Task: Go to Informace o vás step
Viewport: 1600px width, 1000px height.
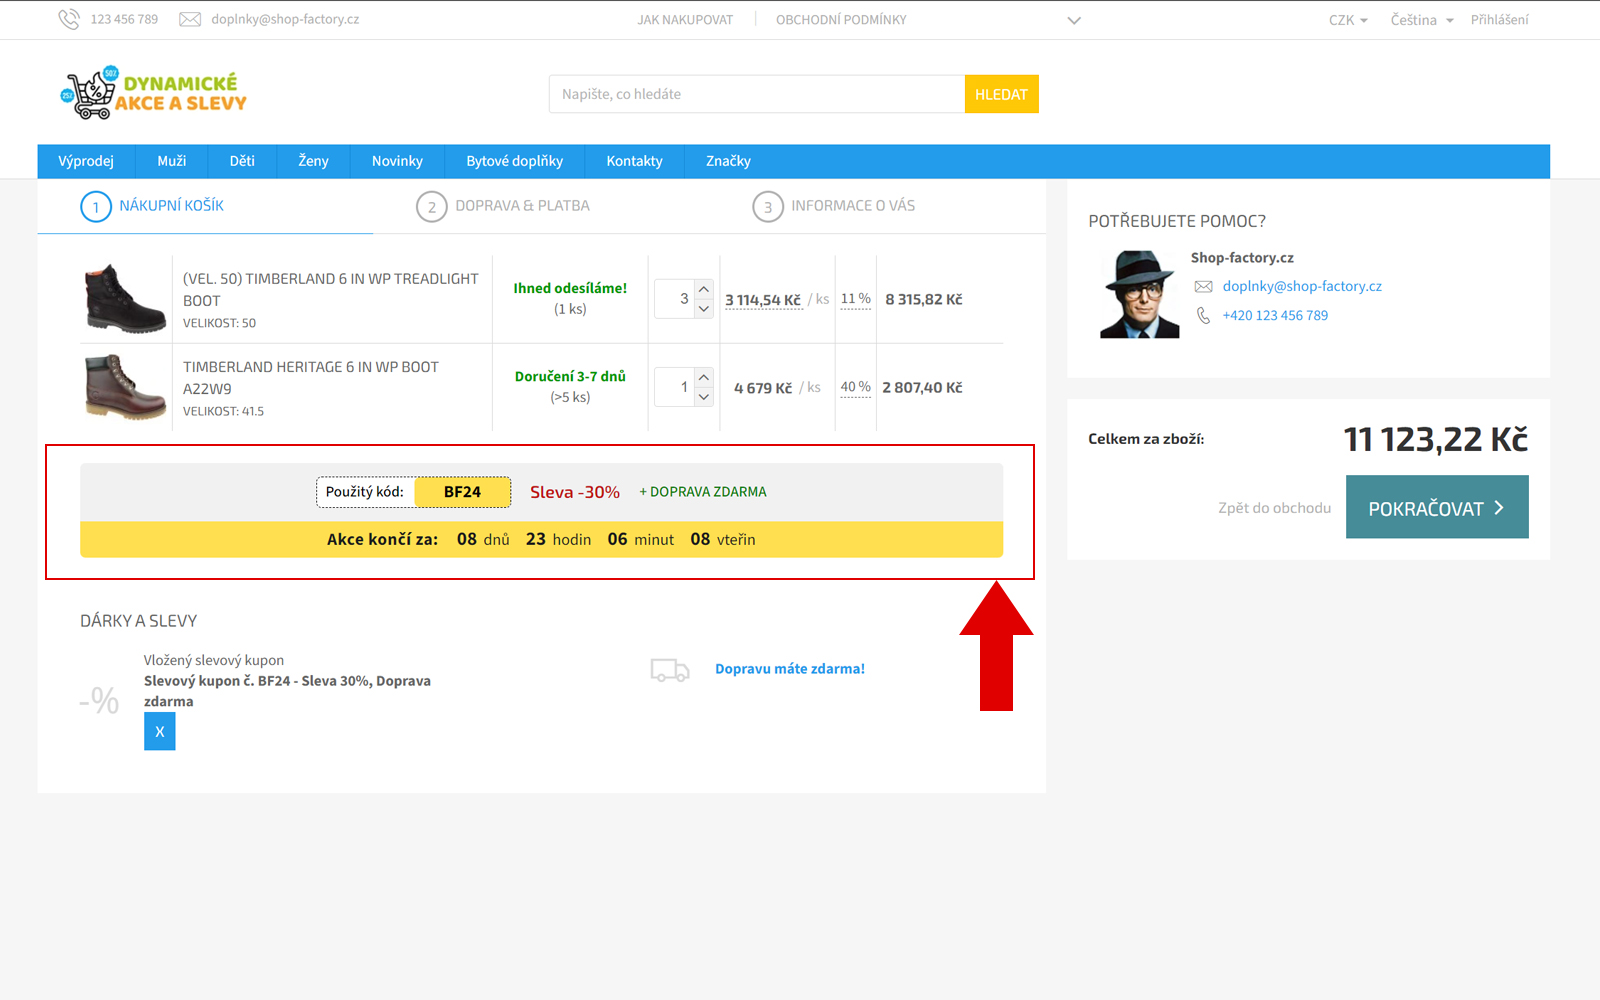Action: pyautogui.click(x=834, y=206)
